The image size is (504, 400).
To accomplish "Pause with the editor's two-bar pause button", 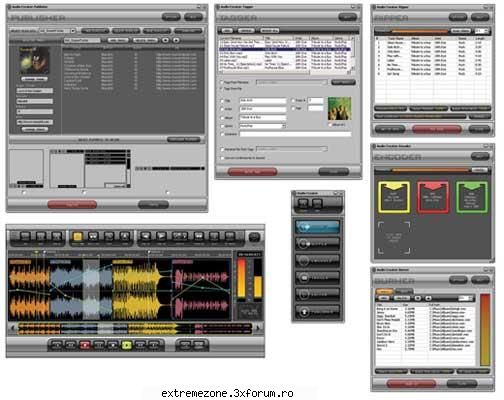I will point(99,345).
